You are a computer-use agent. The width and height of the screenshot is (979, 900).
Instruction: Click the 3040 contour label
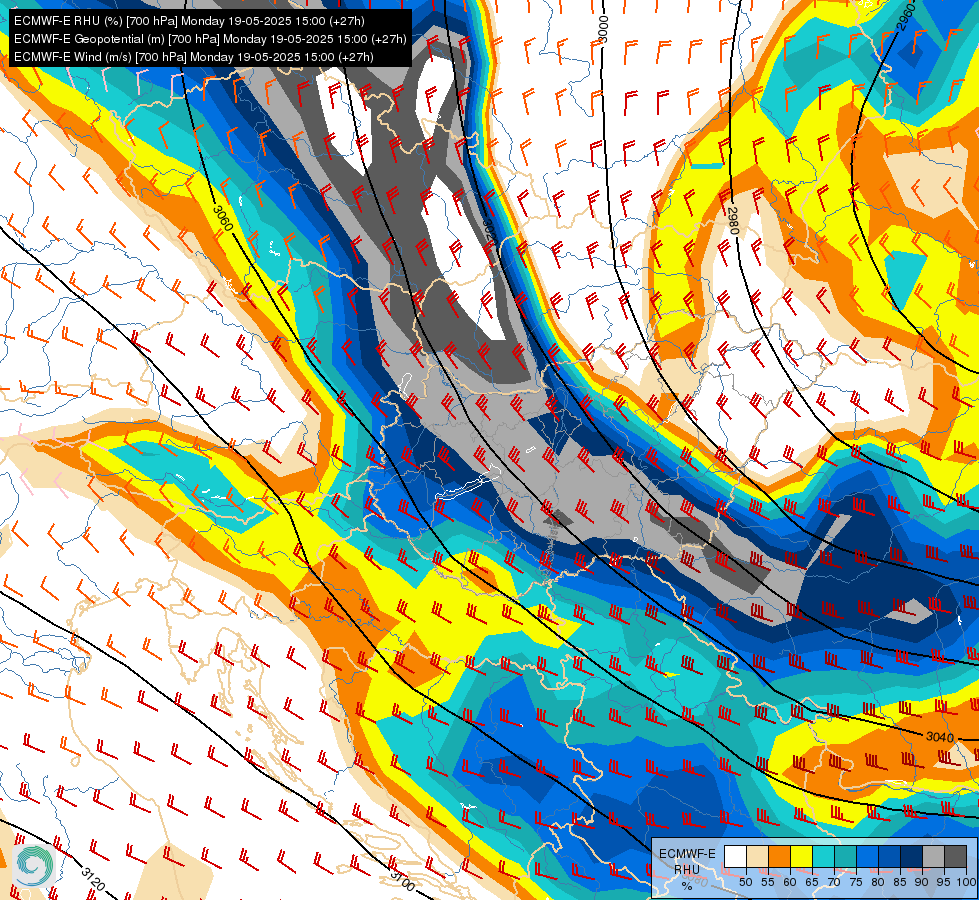click(940, 737)
